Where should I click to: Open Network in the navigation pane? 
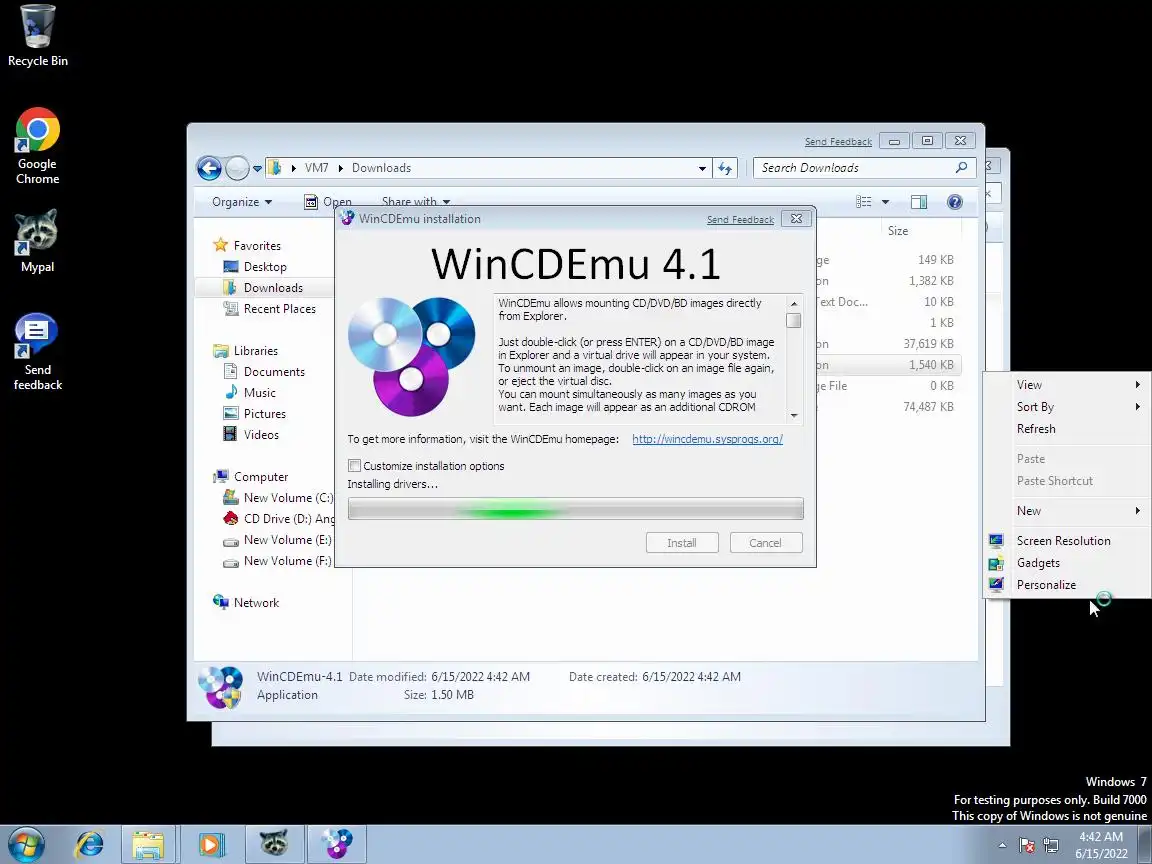[x=256, y=602]
